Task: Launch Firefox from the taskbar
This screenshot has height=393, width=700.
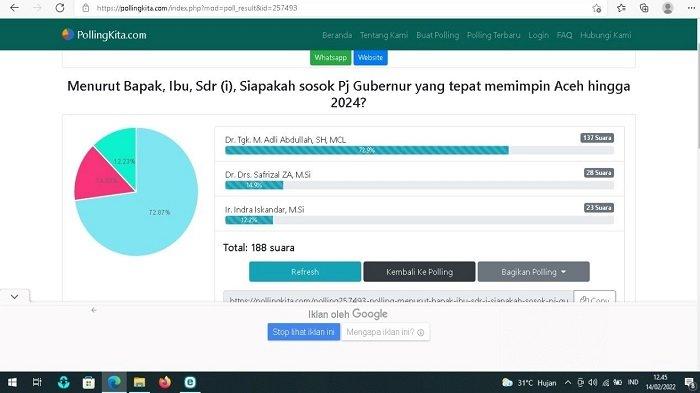Action: tap(165, 382)
